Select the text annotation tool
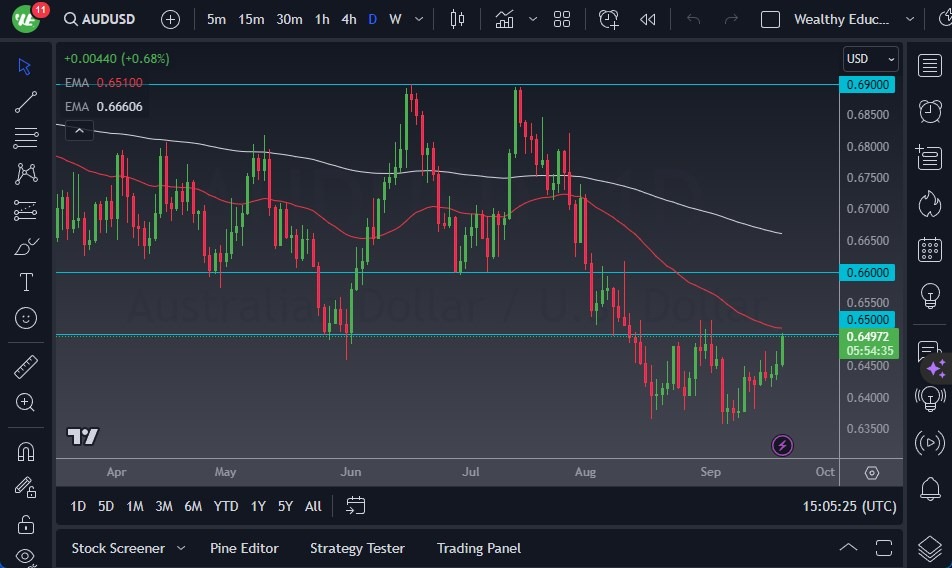This screenshot has width=952, height=568. point(26,282)
